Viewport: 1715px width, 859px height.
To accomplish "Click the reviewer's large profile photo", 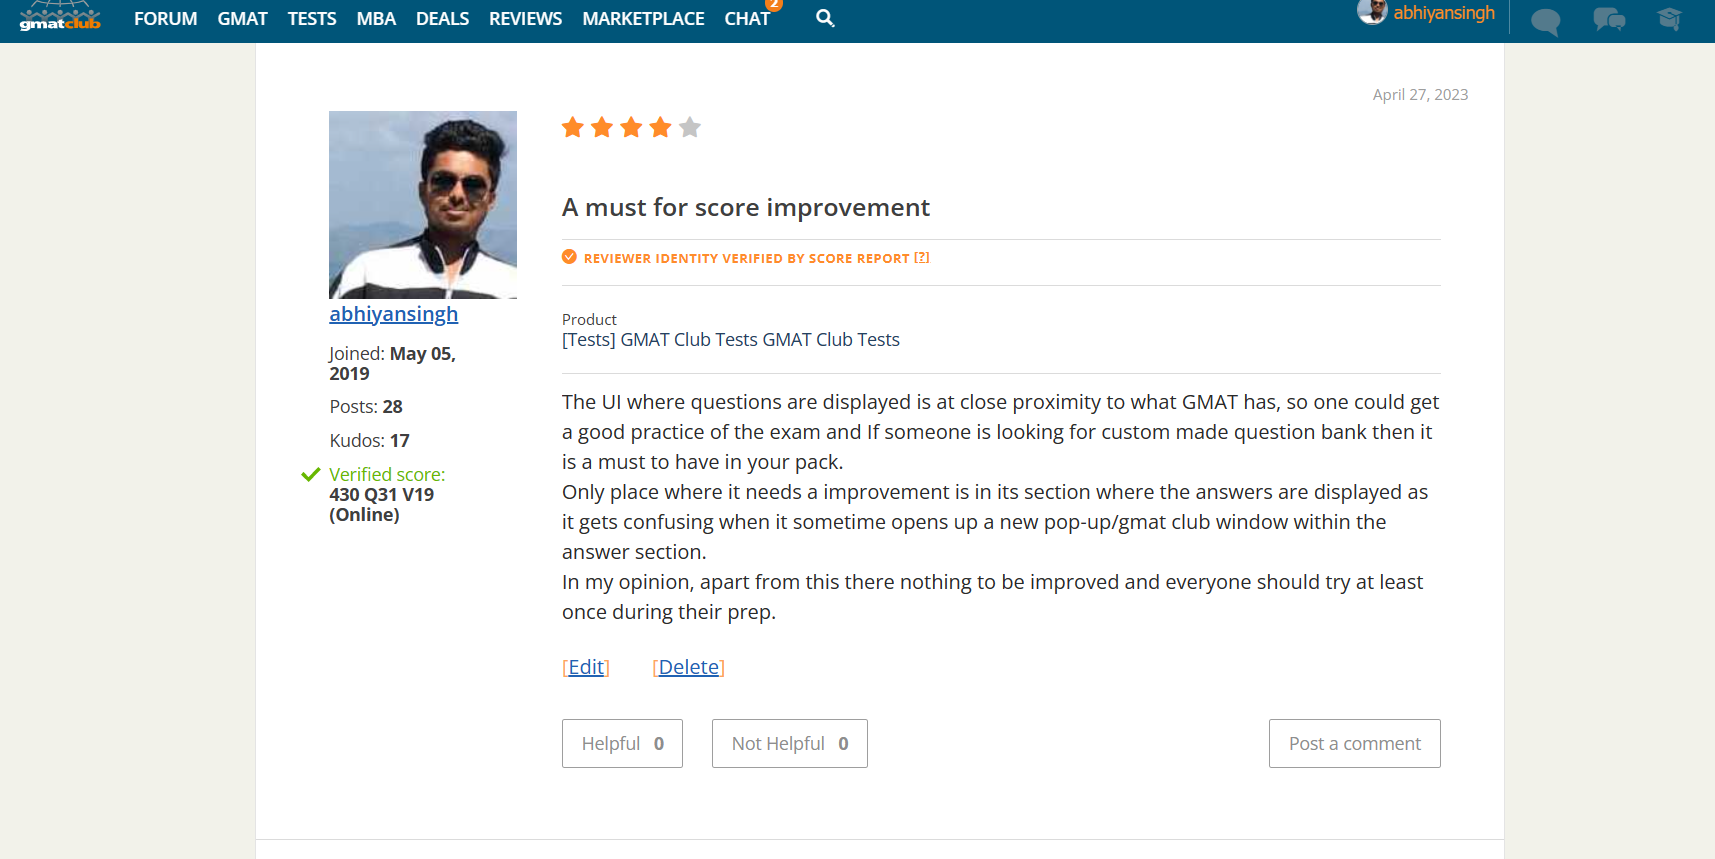I will coord(423,204).
